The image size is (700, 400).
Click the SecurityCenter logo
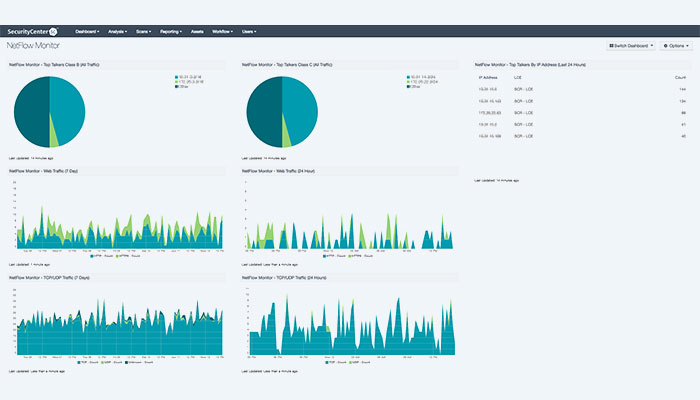(x=33, y=31)
